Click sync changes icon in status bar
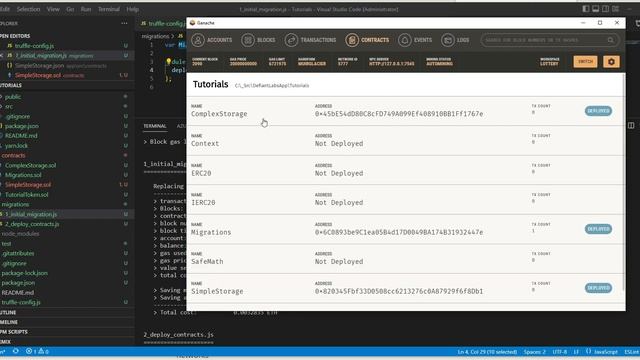The height and width of the screenshot is (360, 640). coord(16,351)
